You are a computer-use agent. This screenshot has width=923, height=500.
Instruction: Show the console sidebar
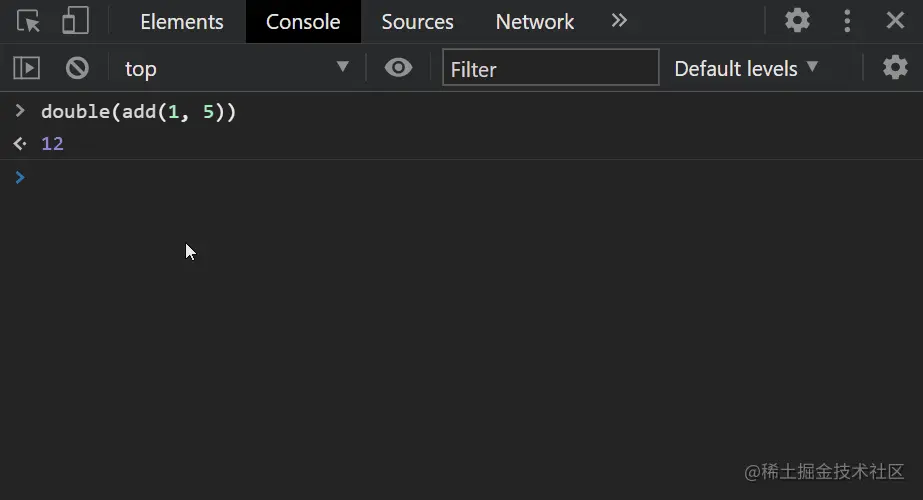pyautogui.click(x=26, y=68)
